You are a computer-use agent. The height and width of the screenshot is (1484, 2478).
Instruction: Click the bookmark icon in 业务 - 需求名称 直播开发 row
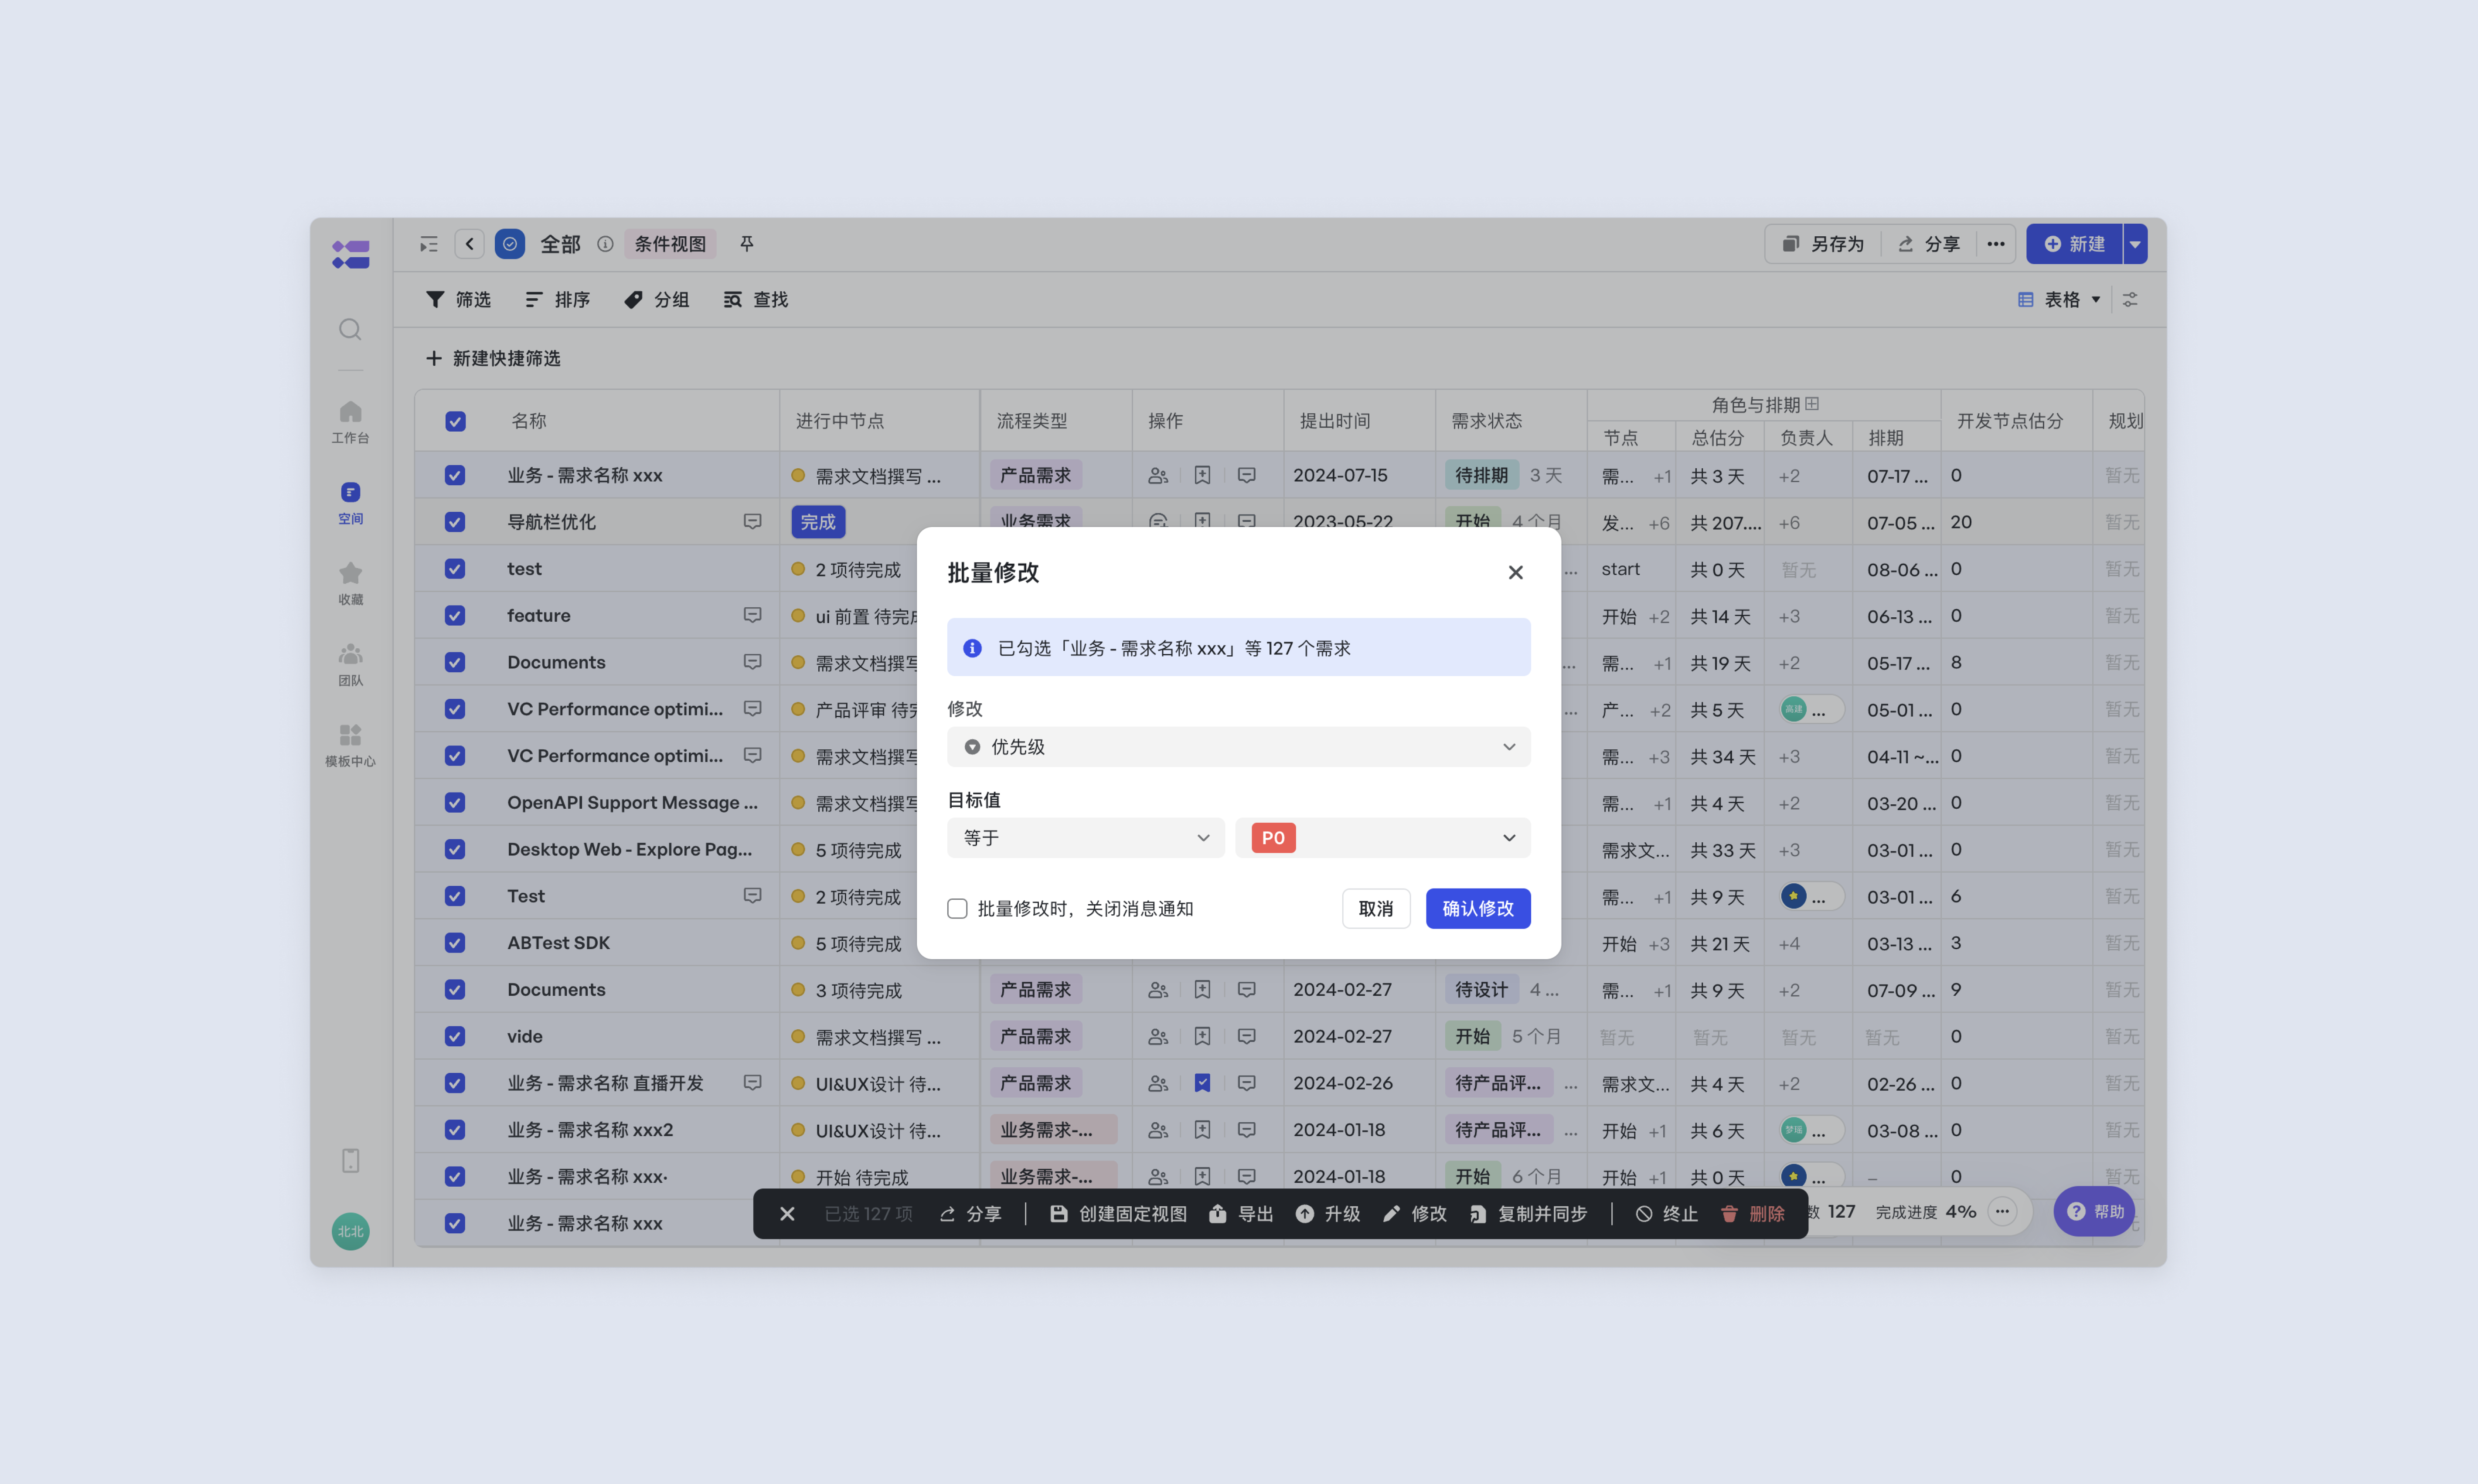pyautogui.click(x=1202, y=1083)
